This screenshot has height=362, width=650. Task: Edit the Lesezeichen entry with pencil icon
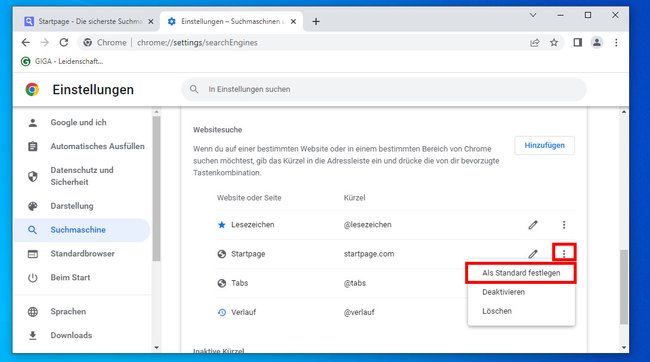tap(533, 225)
